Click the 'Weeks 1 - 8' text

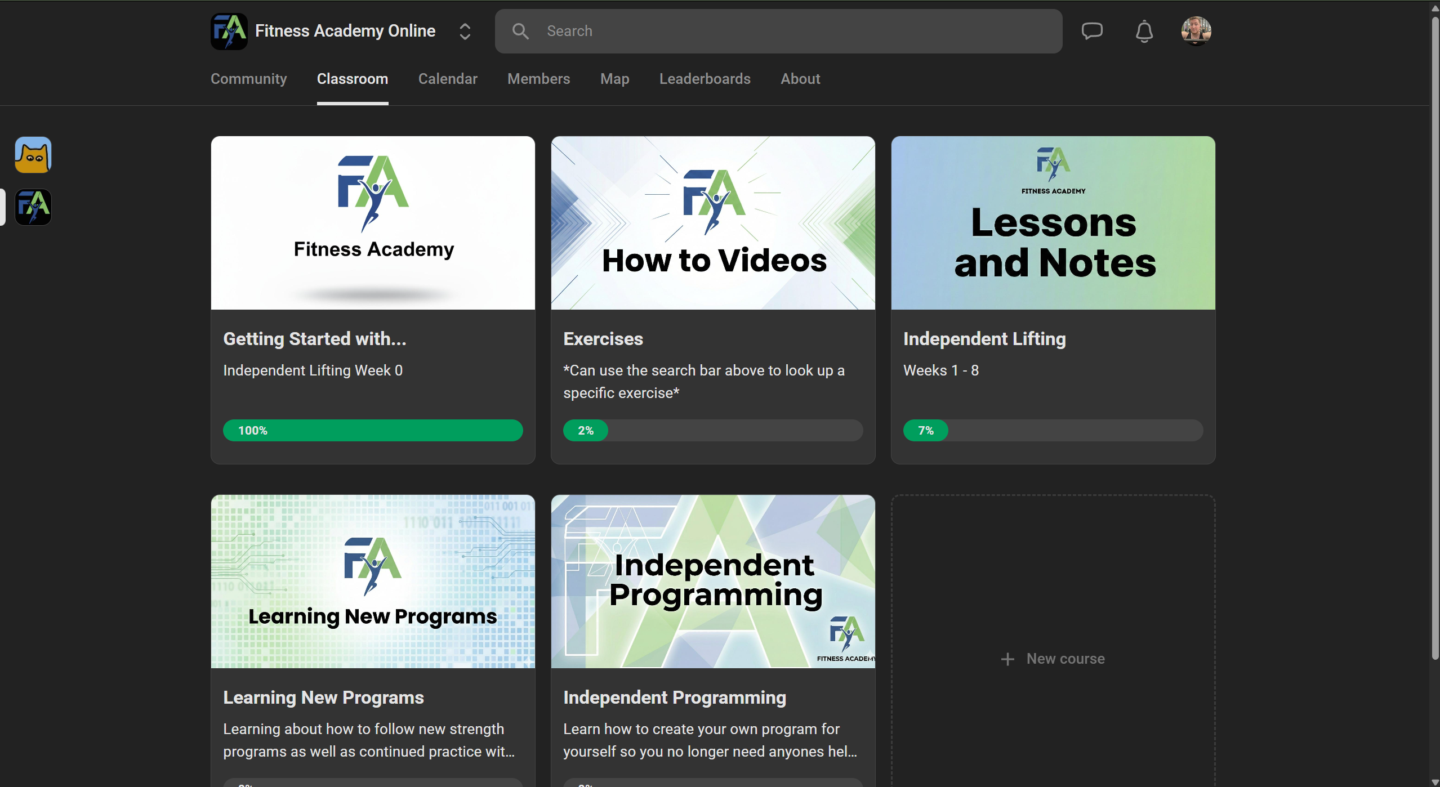click(x=941, y=370)
